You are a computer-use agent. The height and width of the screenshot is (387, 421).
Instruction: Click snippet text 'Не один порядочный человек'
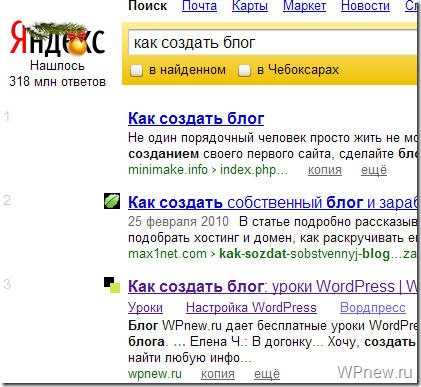click(x=217, y=138)
